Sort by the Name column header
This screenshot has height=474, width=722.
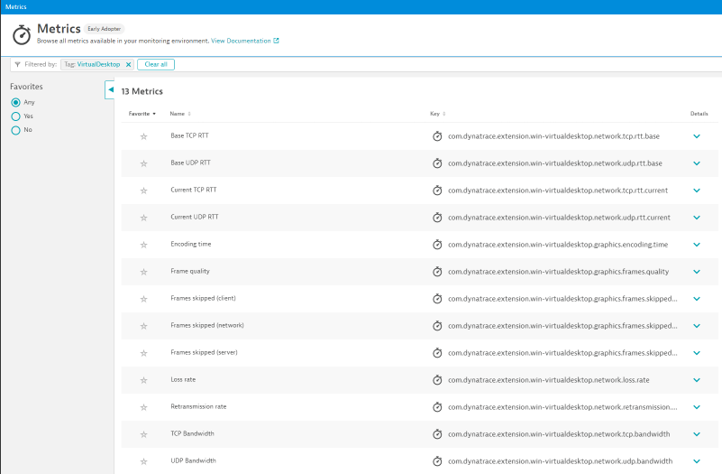[x=180, y=114]
